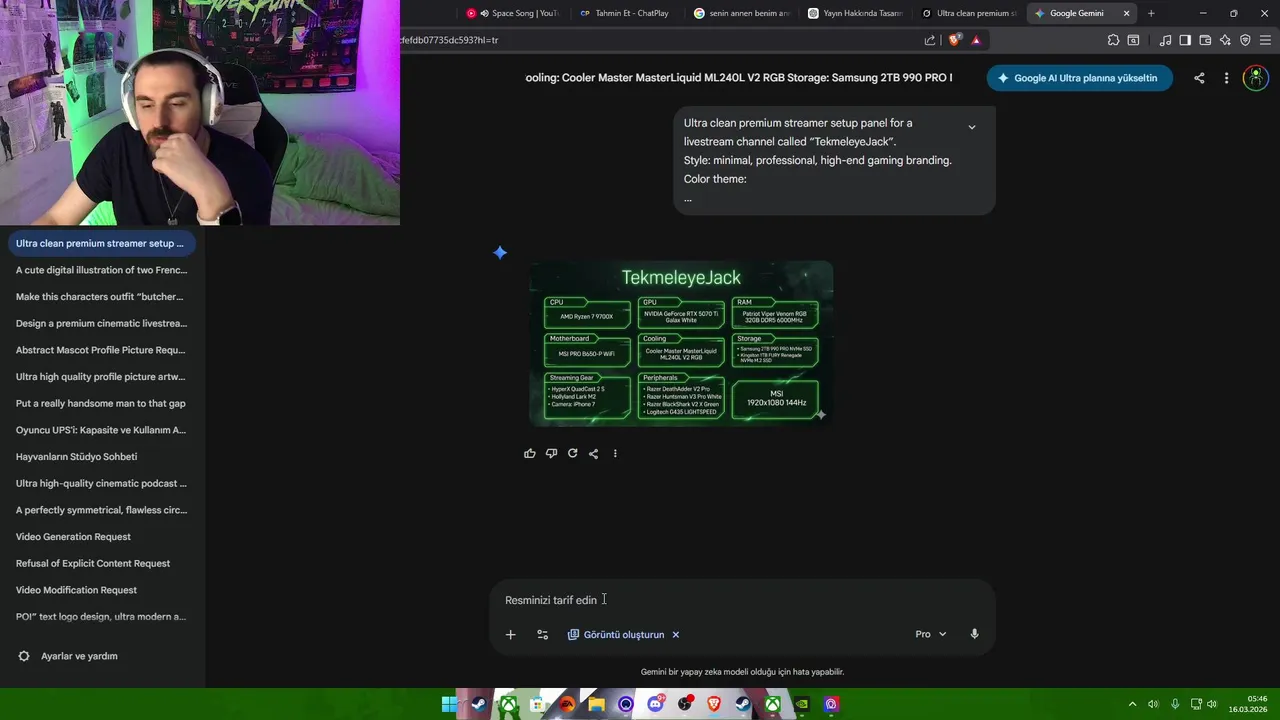Screen dimensions: 1280x720
Task: Open the taskbar clock and date
Action: click(x=1249, y=704)
